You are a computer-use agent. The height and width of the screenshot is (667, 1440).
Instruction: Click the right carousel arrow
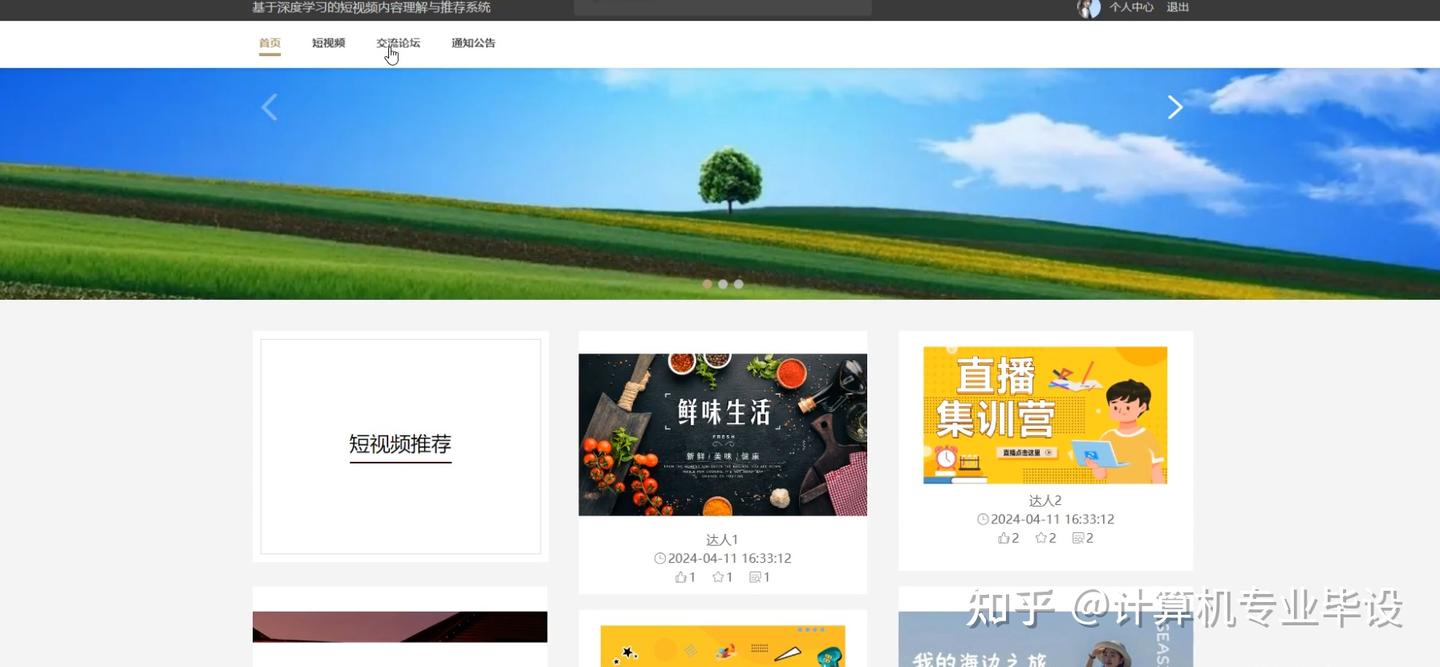click(x=1175, y=107)
